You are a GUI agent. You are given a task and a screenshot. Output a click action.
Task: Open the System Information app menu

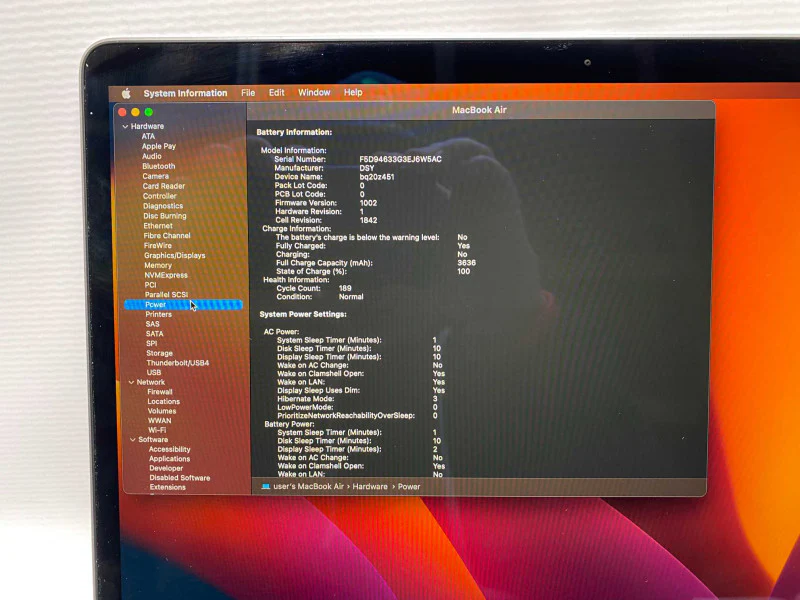(185, 93)
